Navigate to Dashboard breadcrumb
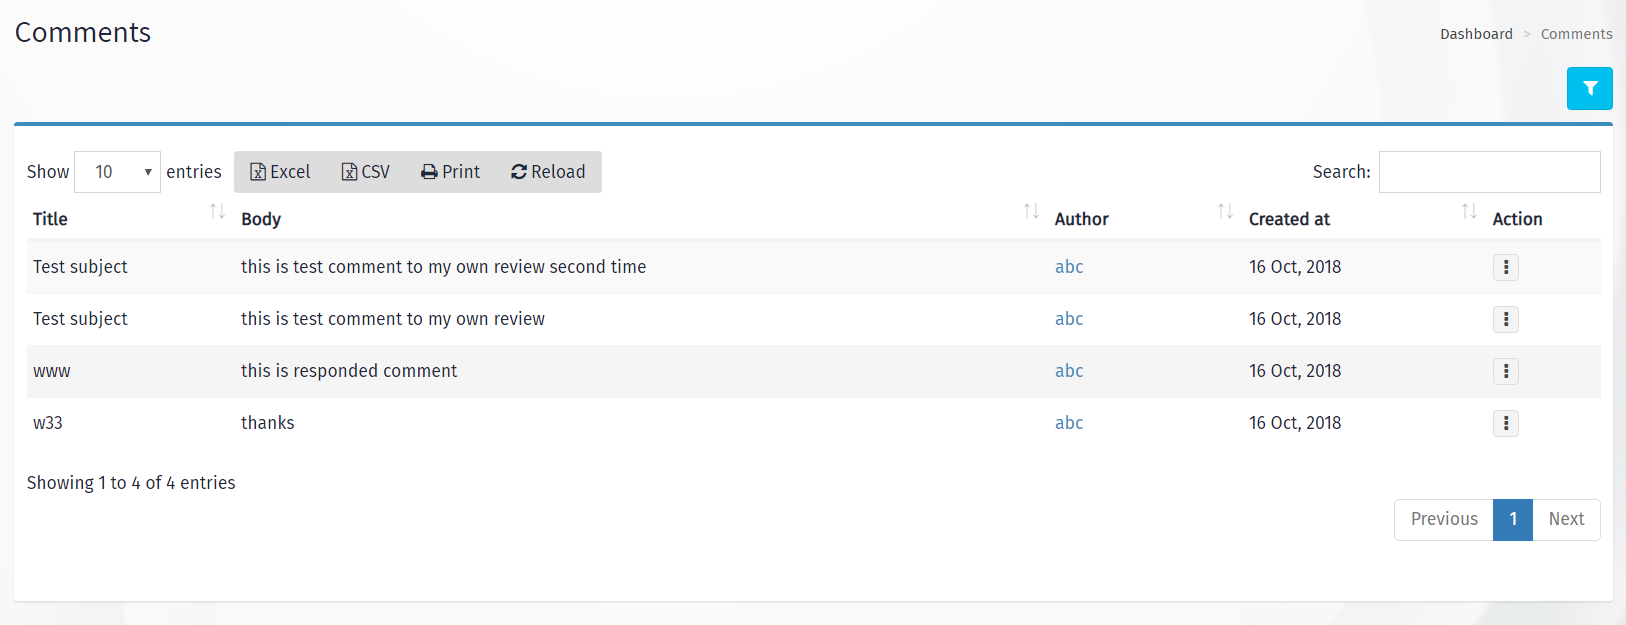 click(1476, 34)
